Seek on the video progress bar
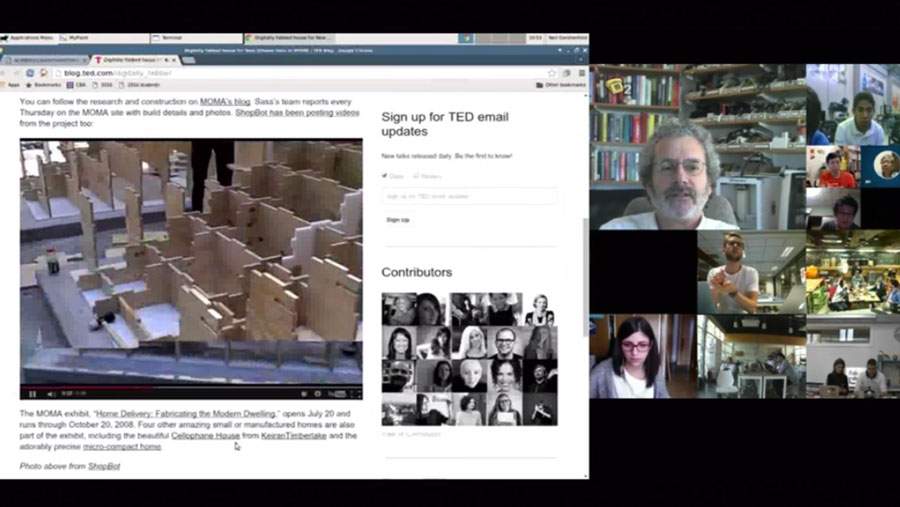900x507 pixels. (191, 388)
